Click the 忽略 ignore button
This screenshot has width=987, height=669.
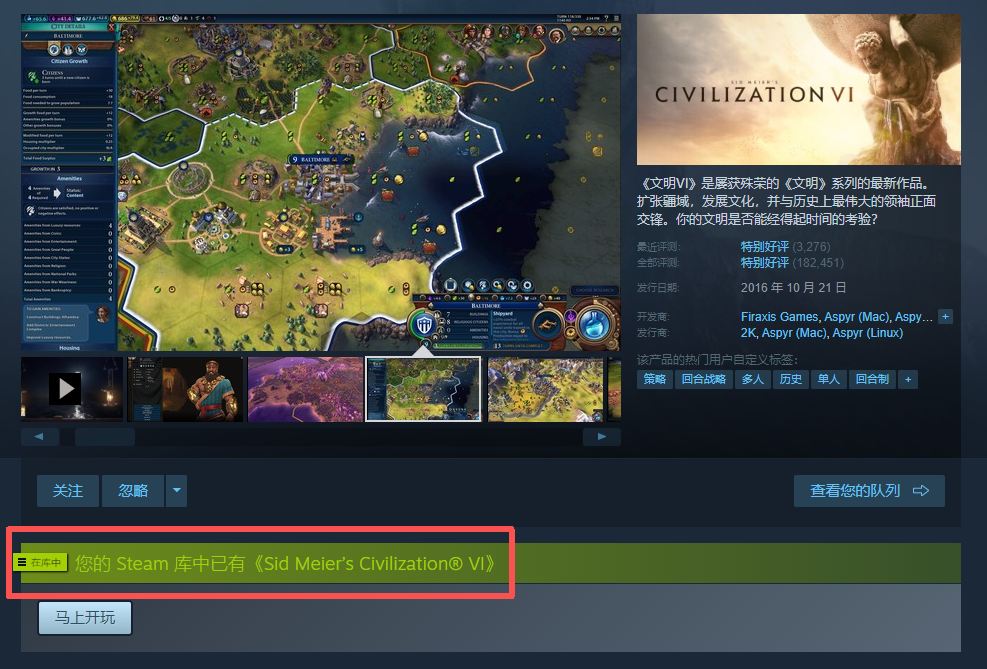[133, 490]
